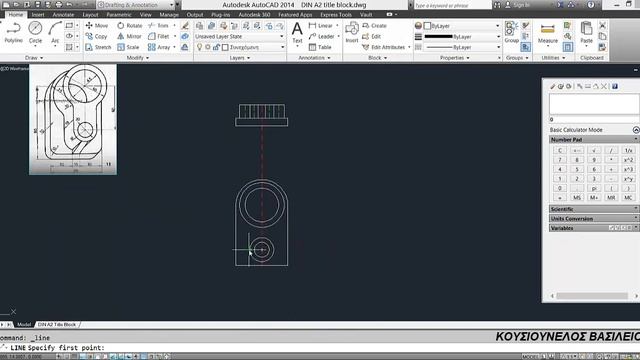Click Edit block
The height and width of the screenshot is (360, 640).
coord(371,36)
